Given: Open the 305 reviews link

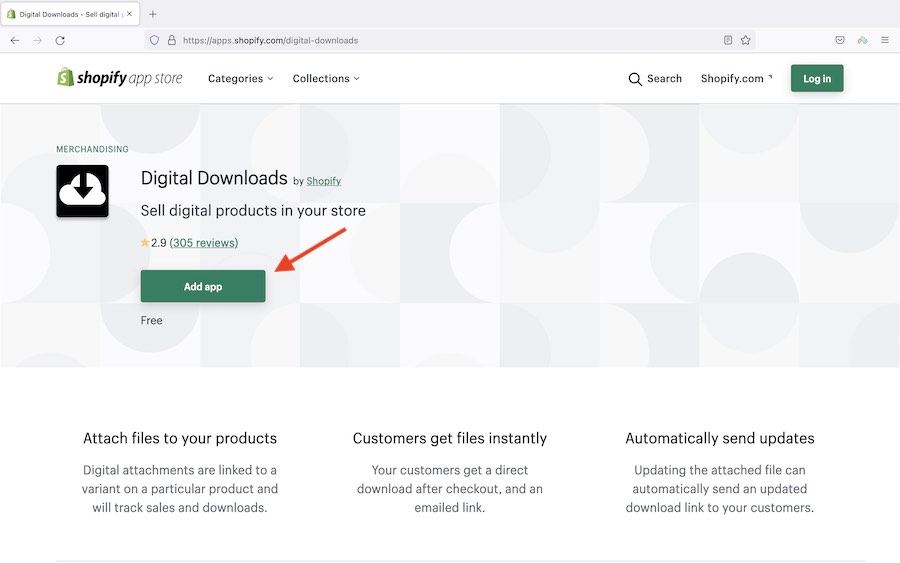Looking at the screenshot, I should [204, 243].
